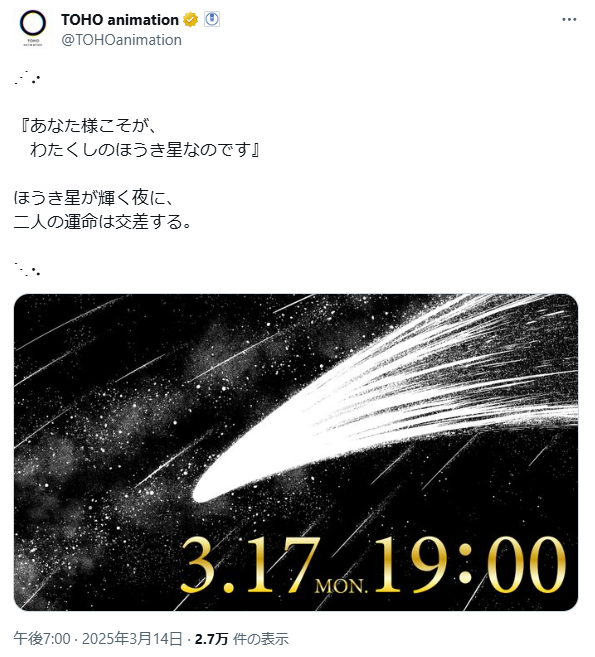Click the TOHO animation display name

pos(120,20)
